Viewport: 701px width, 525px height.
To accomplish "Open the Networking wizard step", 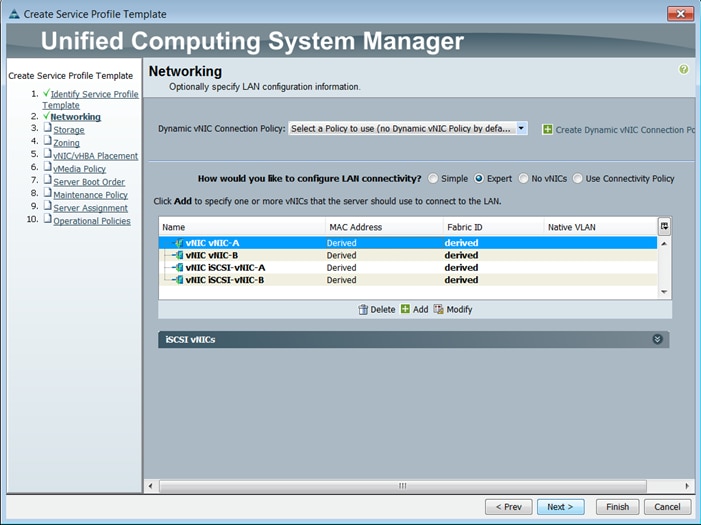I will click(76, 117).
